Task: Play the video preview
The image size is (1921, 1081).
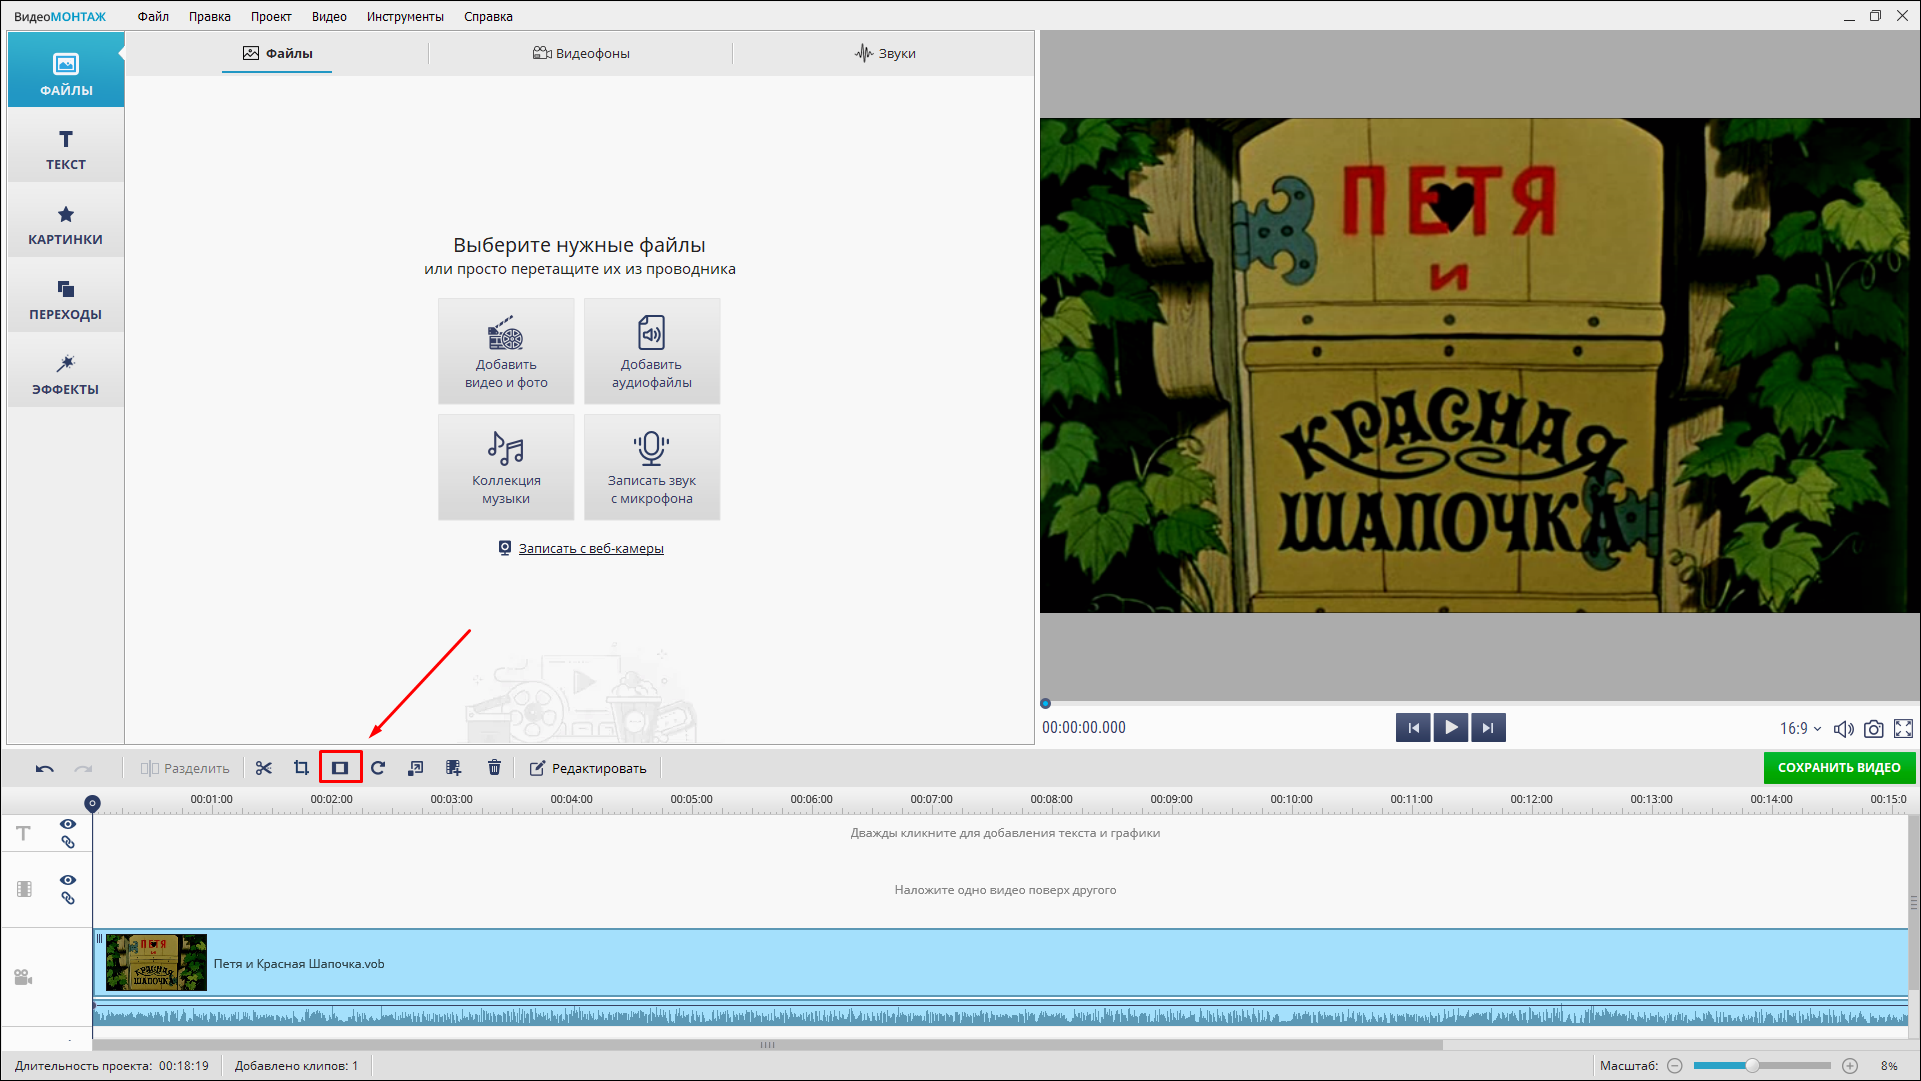Action: pyautogui.click(x=1451, y=728)
